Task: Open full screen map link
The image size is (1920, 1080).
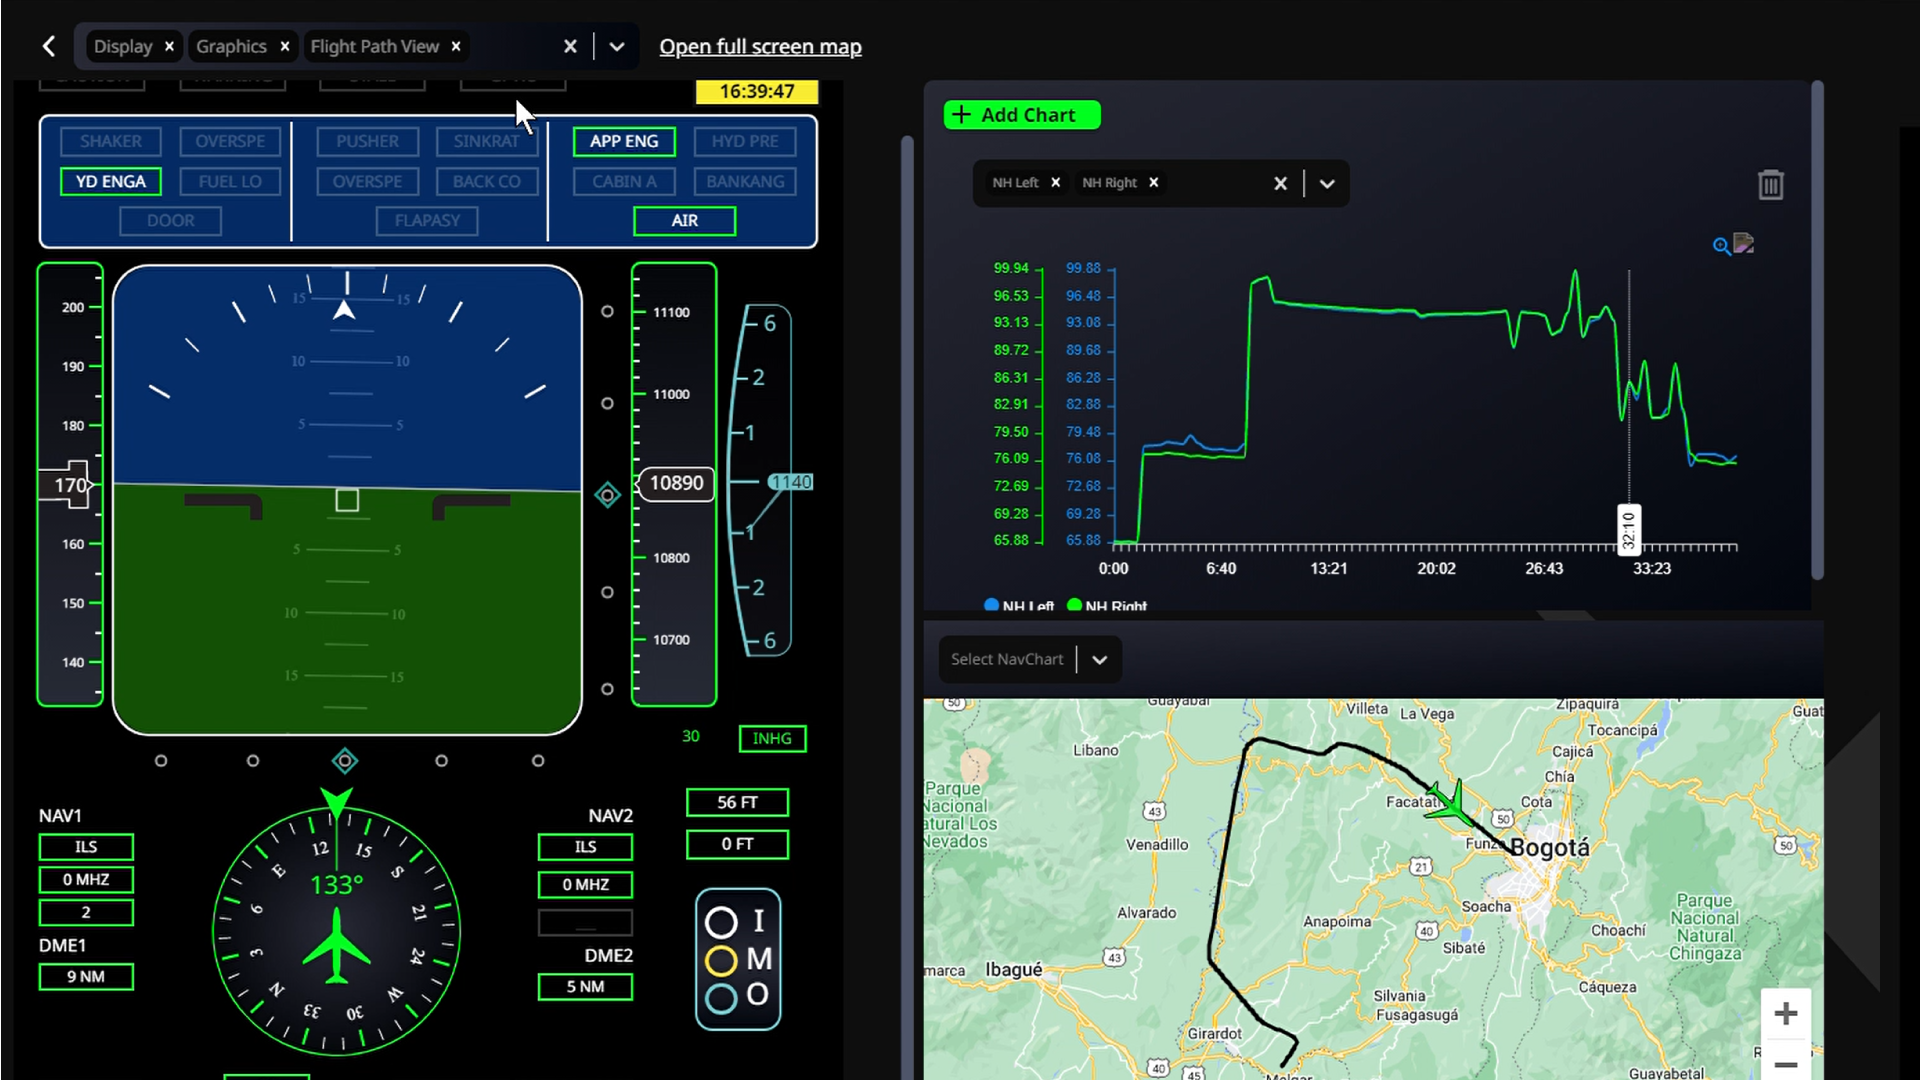Action: point(760,46)
